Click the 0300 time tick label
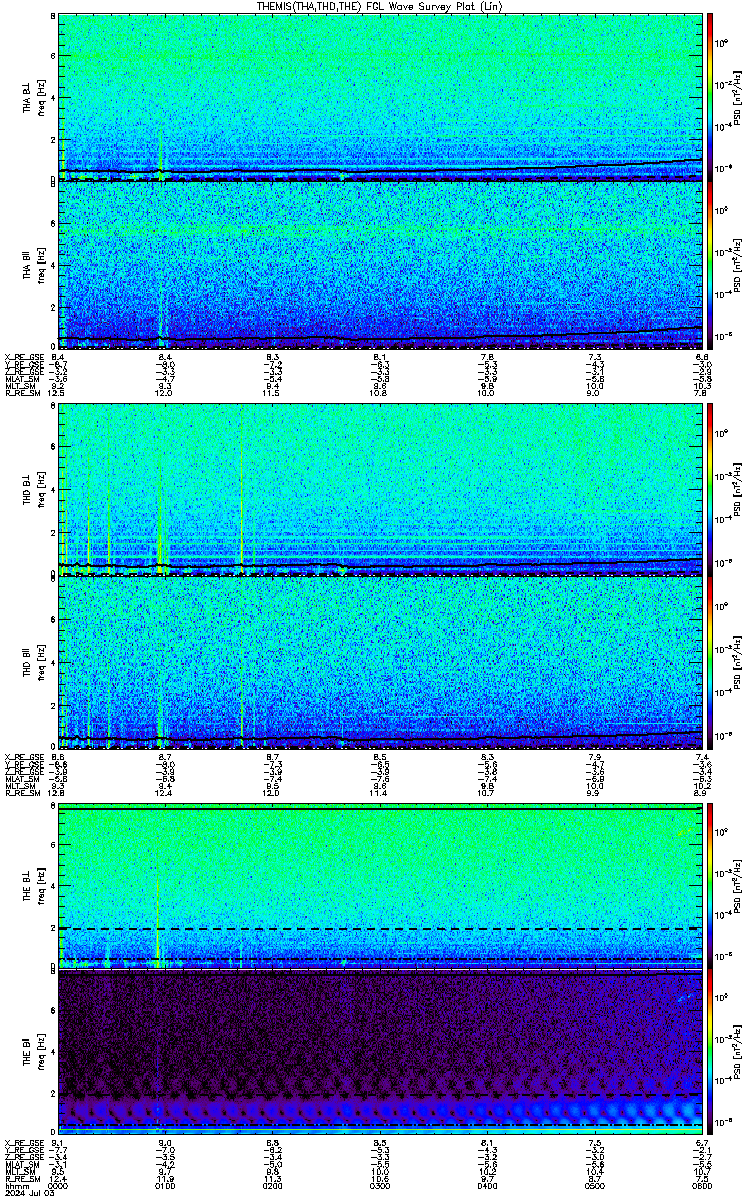750x1200 pixels. (x=380, y=1186)
